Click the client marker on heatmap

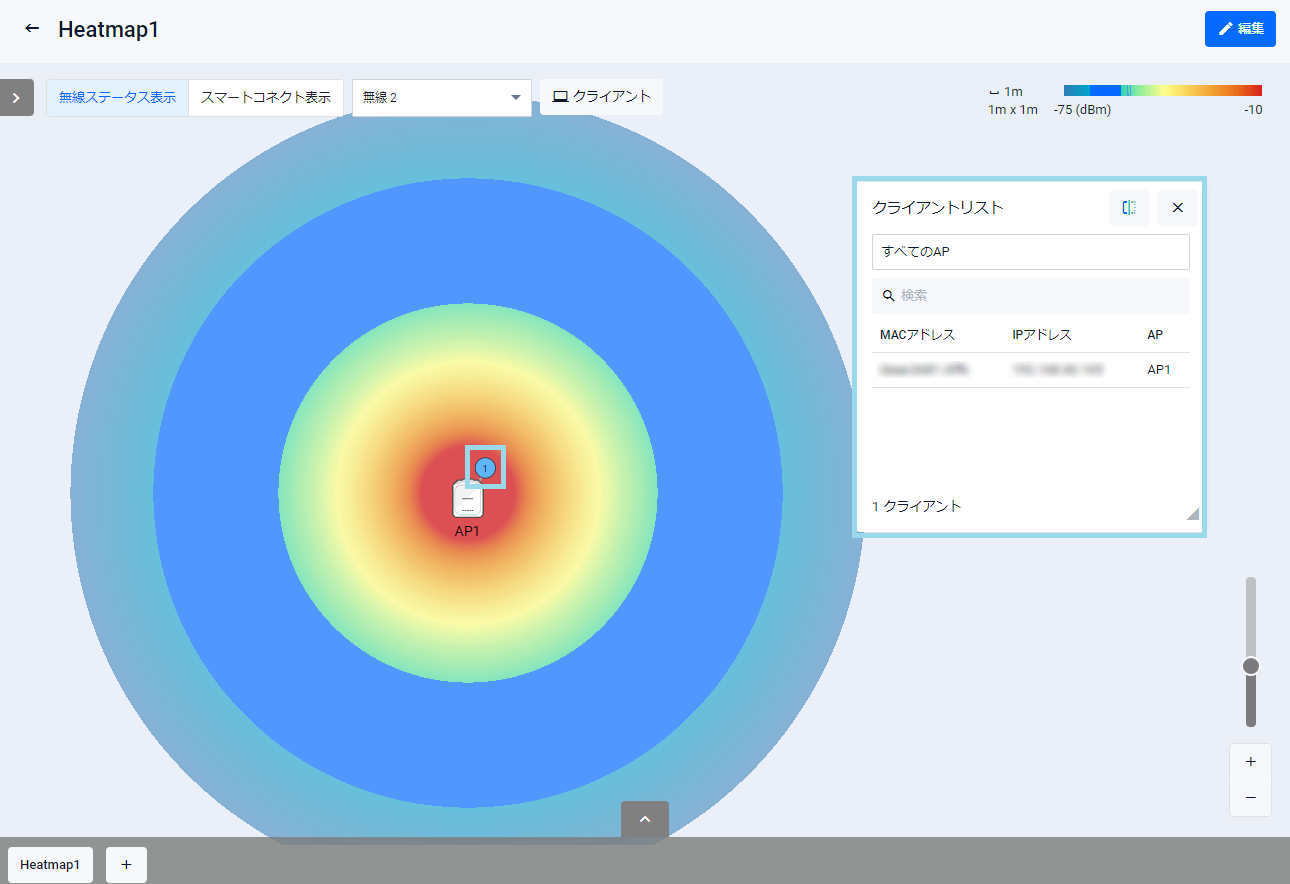point(486,467)
